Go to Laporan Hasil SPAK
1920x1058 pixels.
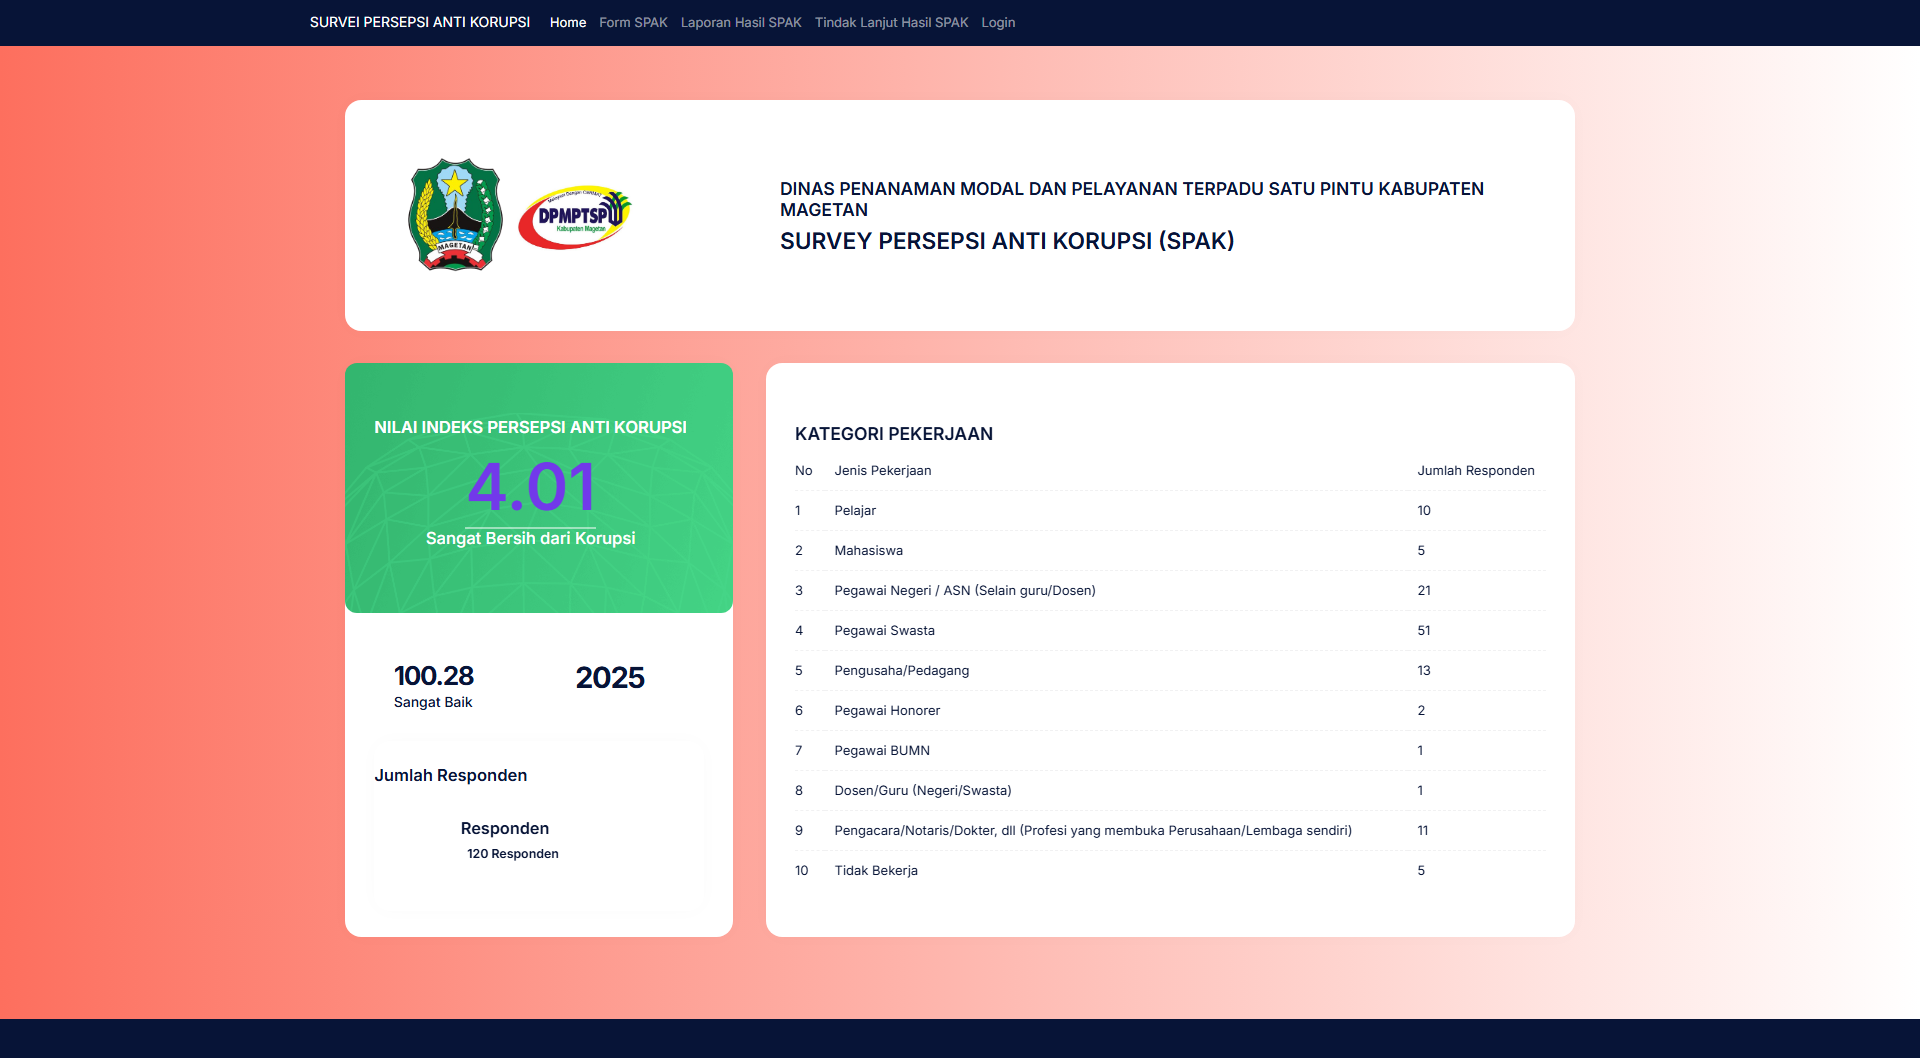click(x=741, y=22)
